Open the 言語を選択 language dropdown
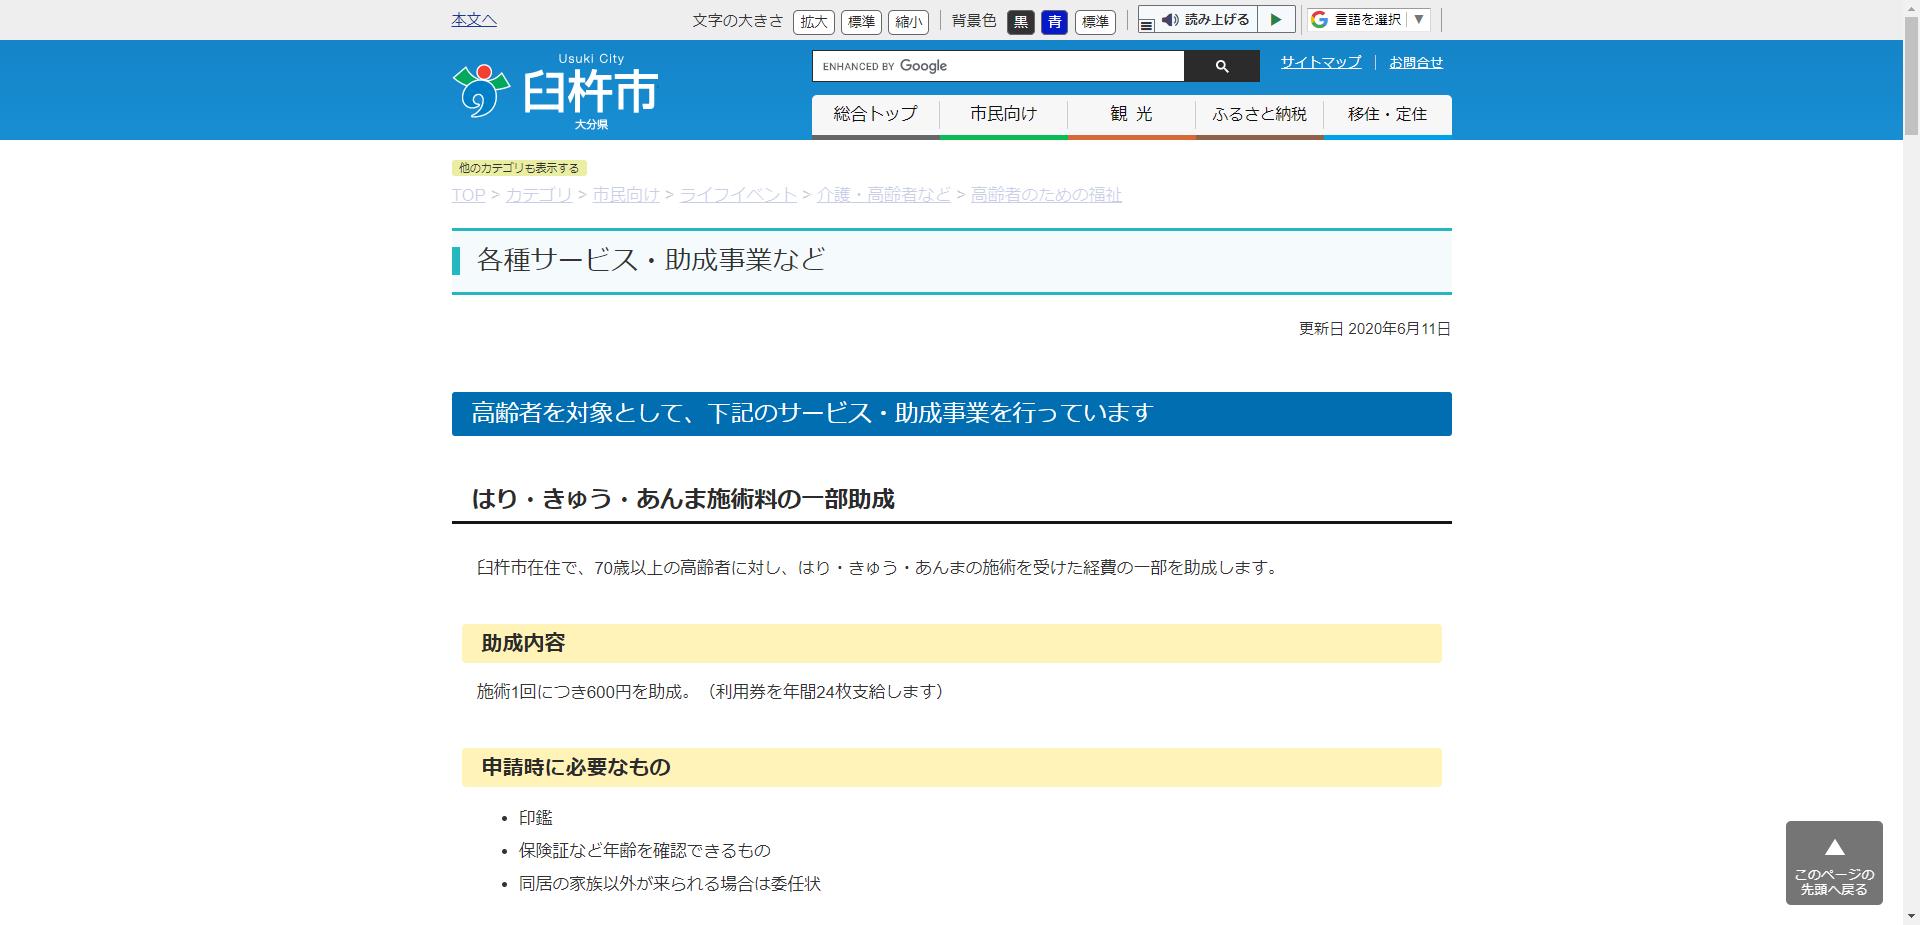 pos(1368,18)
